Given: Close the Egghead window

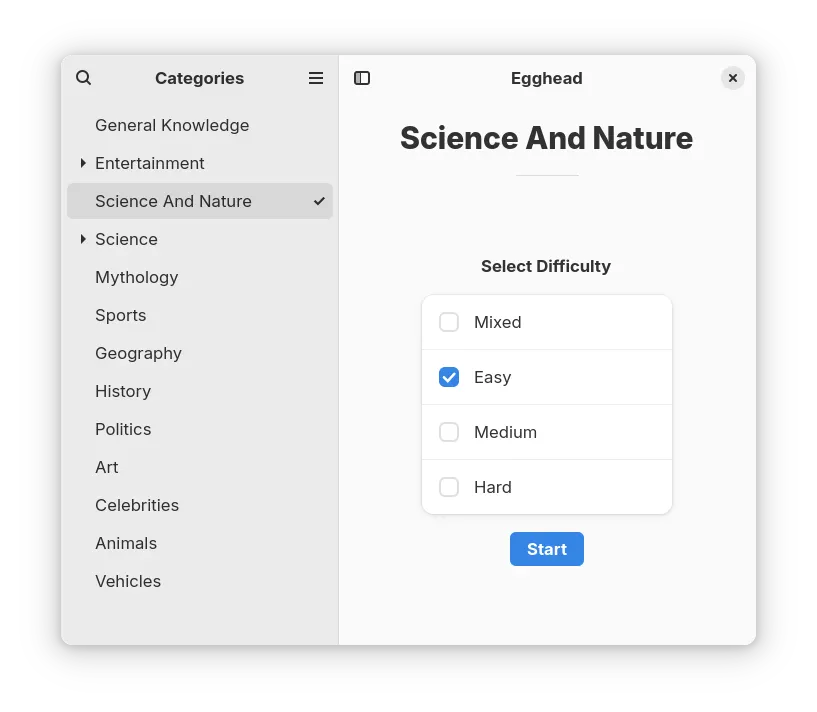Looking at the screenshot, I should point(733,78).
